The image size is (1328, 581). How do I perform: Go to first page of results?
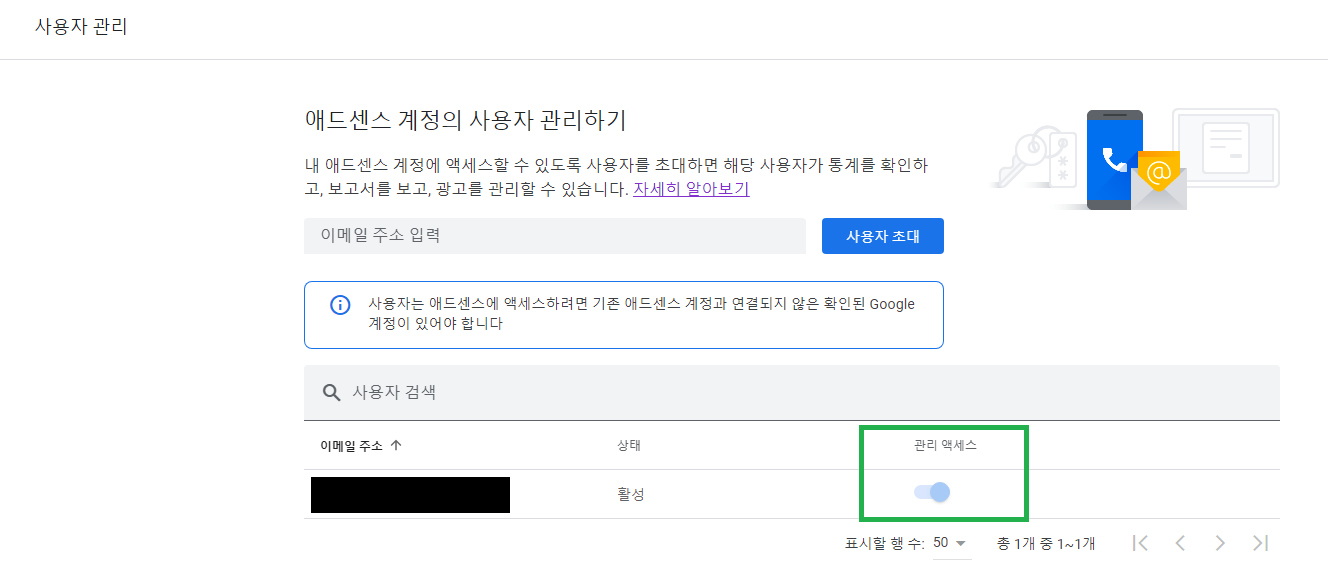pyautogui.click(x=1140, y=543)
